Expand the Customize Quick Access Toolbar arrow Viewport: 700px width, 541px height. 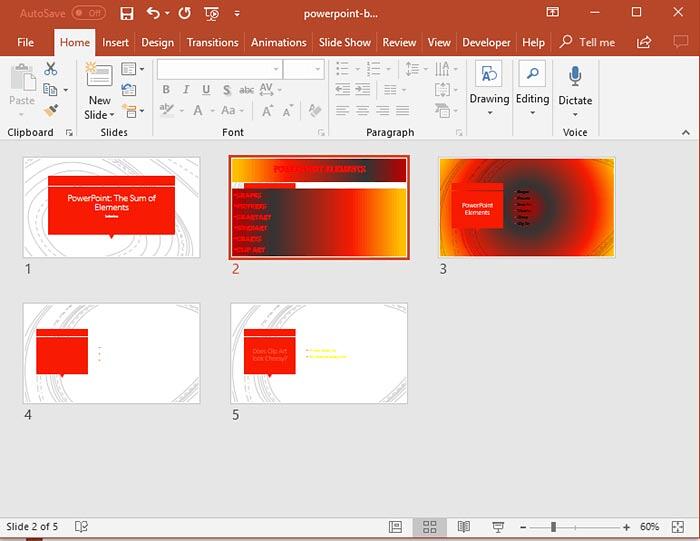(x=237, y=14)
